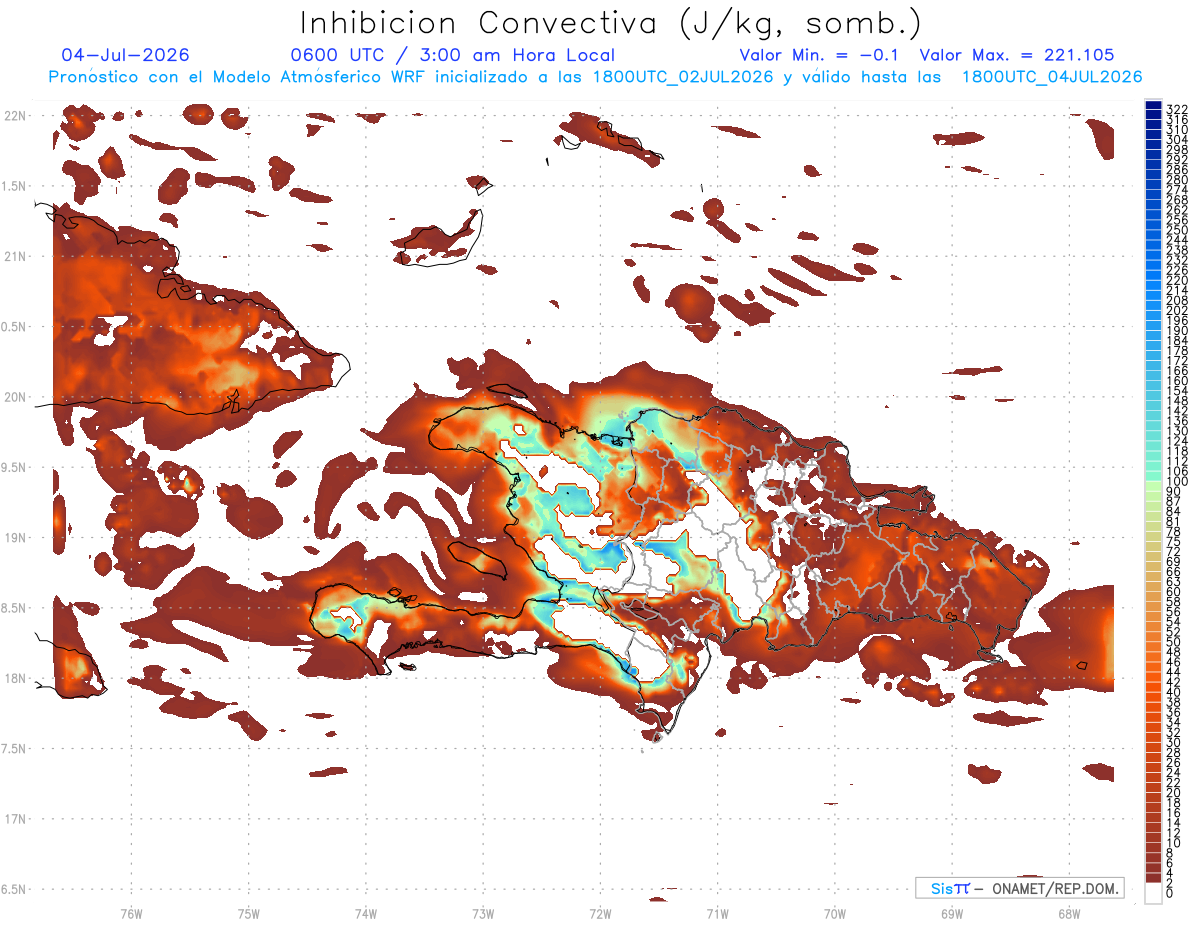Image resolution: width=1200 pixels, height=927 pixels.
Task: Select the date "04-Jul-2026"
Action: [125, 55]
